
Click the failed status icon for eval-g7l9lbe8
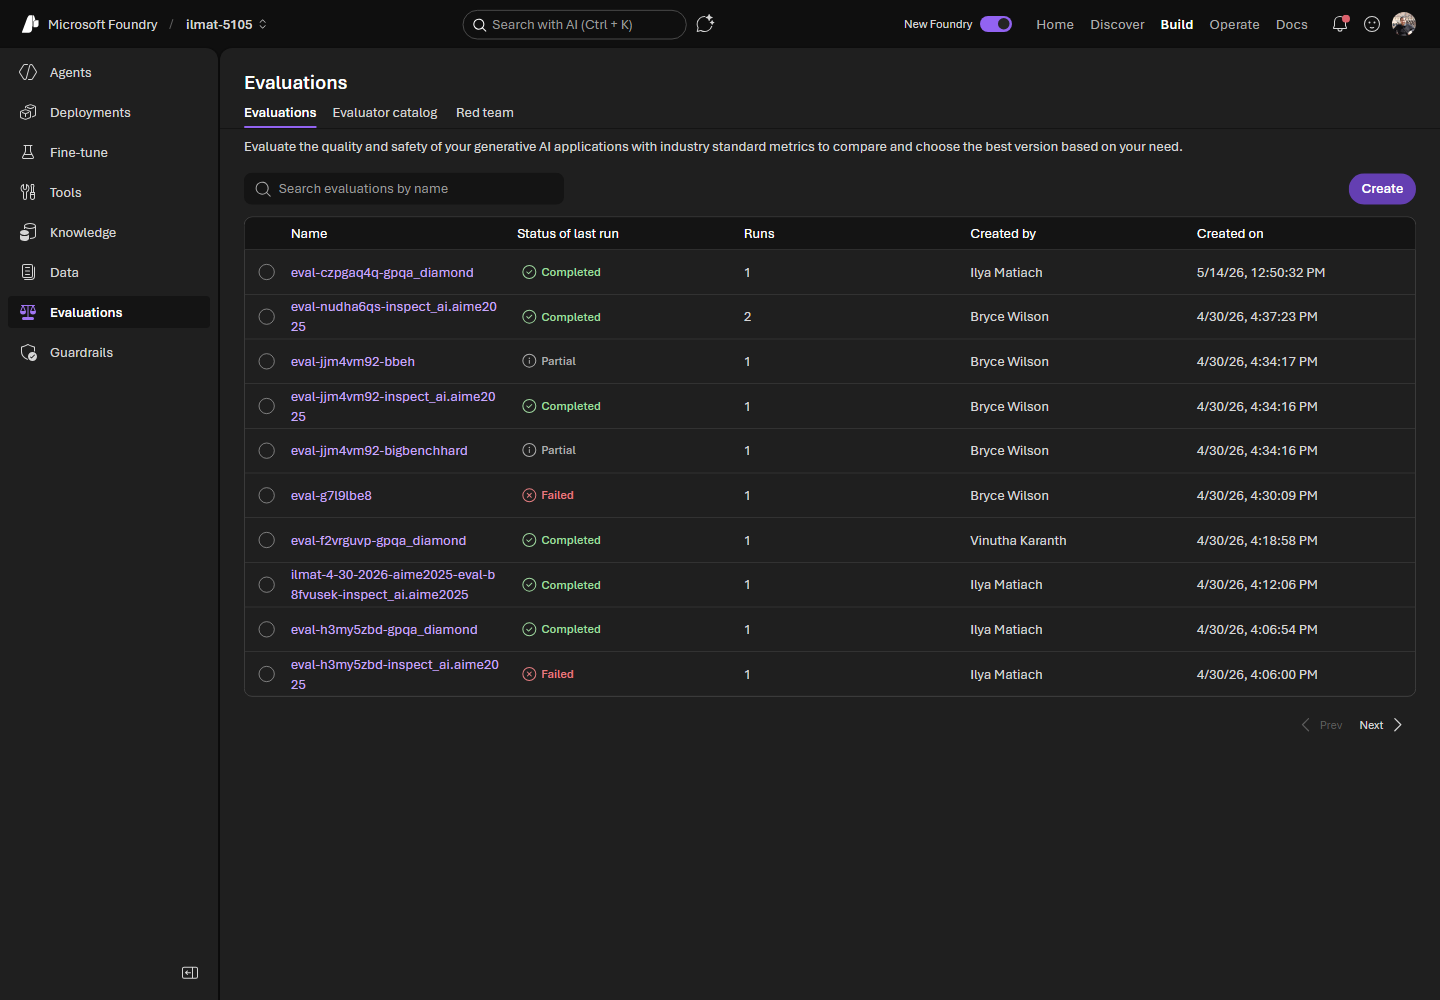(x=529, y=495)
